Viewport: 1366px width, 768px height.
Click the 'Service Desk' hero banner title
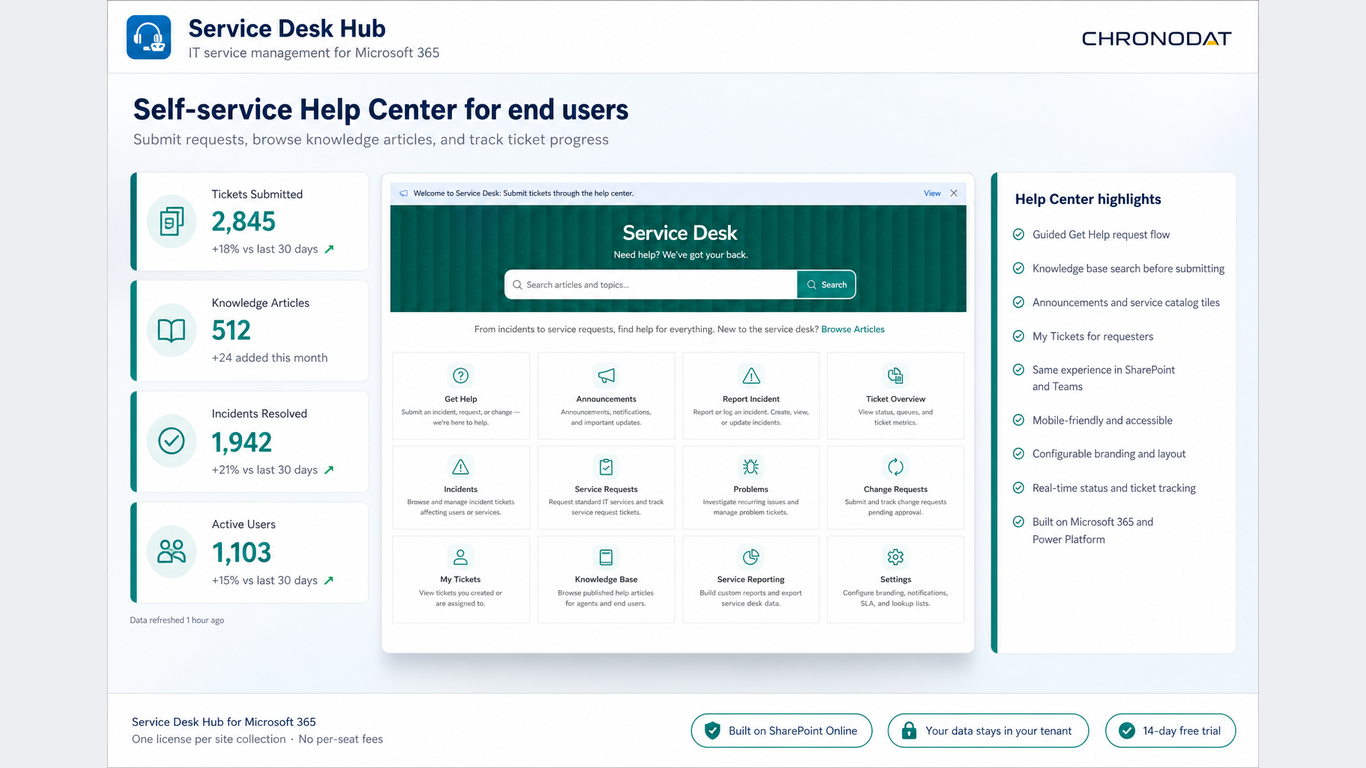tap(680, 233)
